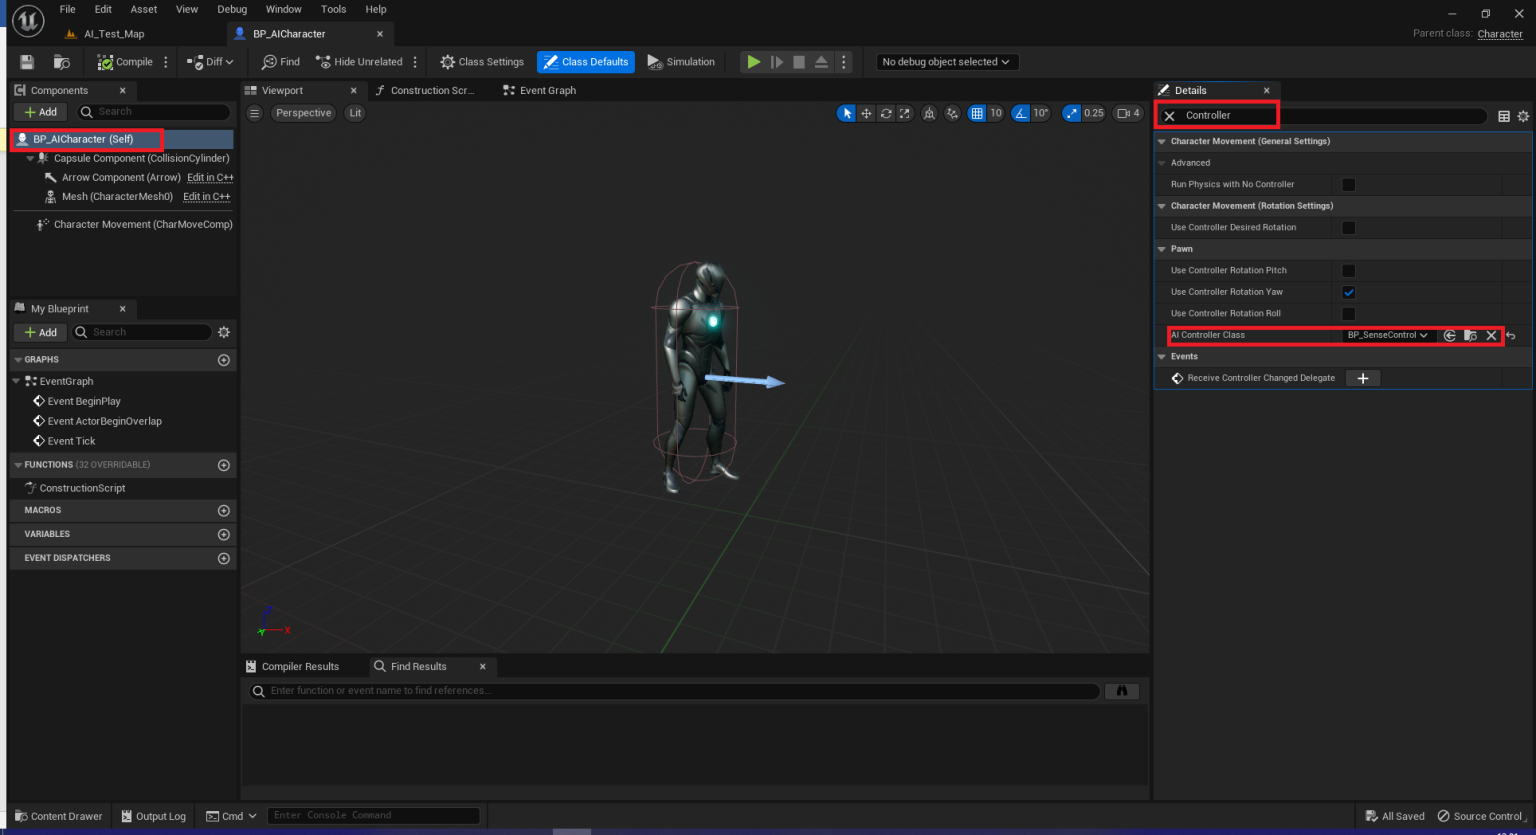Browse to BP_SenseControl in Content Browser
1536x835 pixels.
click(x=1470, y=335)
